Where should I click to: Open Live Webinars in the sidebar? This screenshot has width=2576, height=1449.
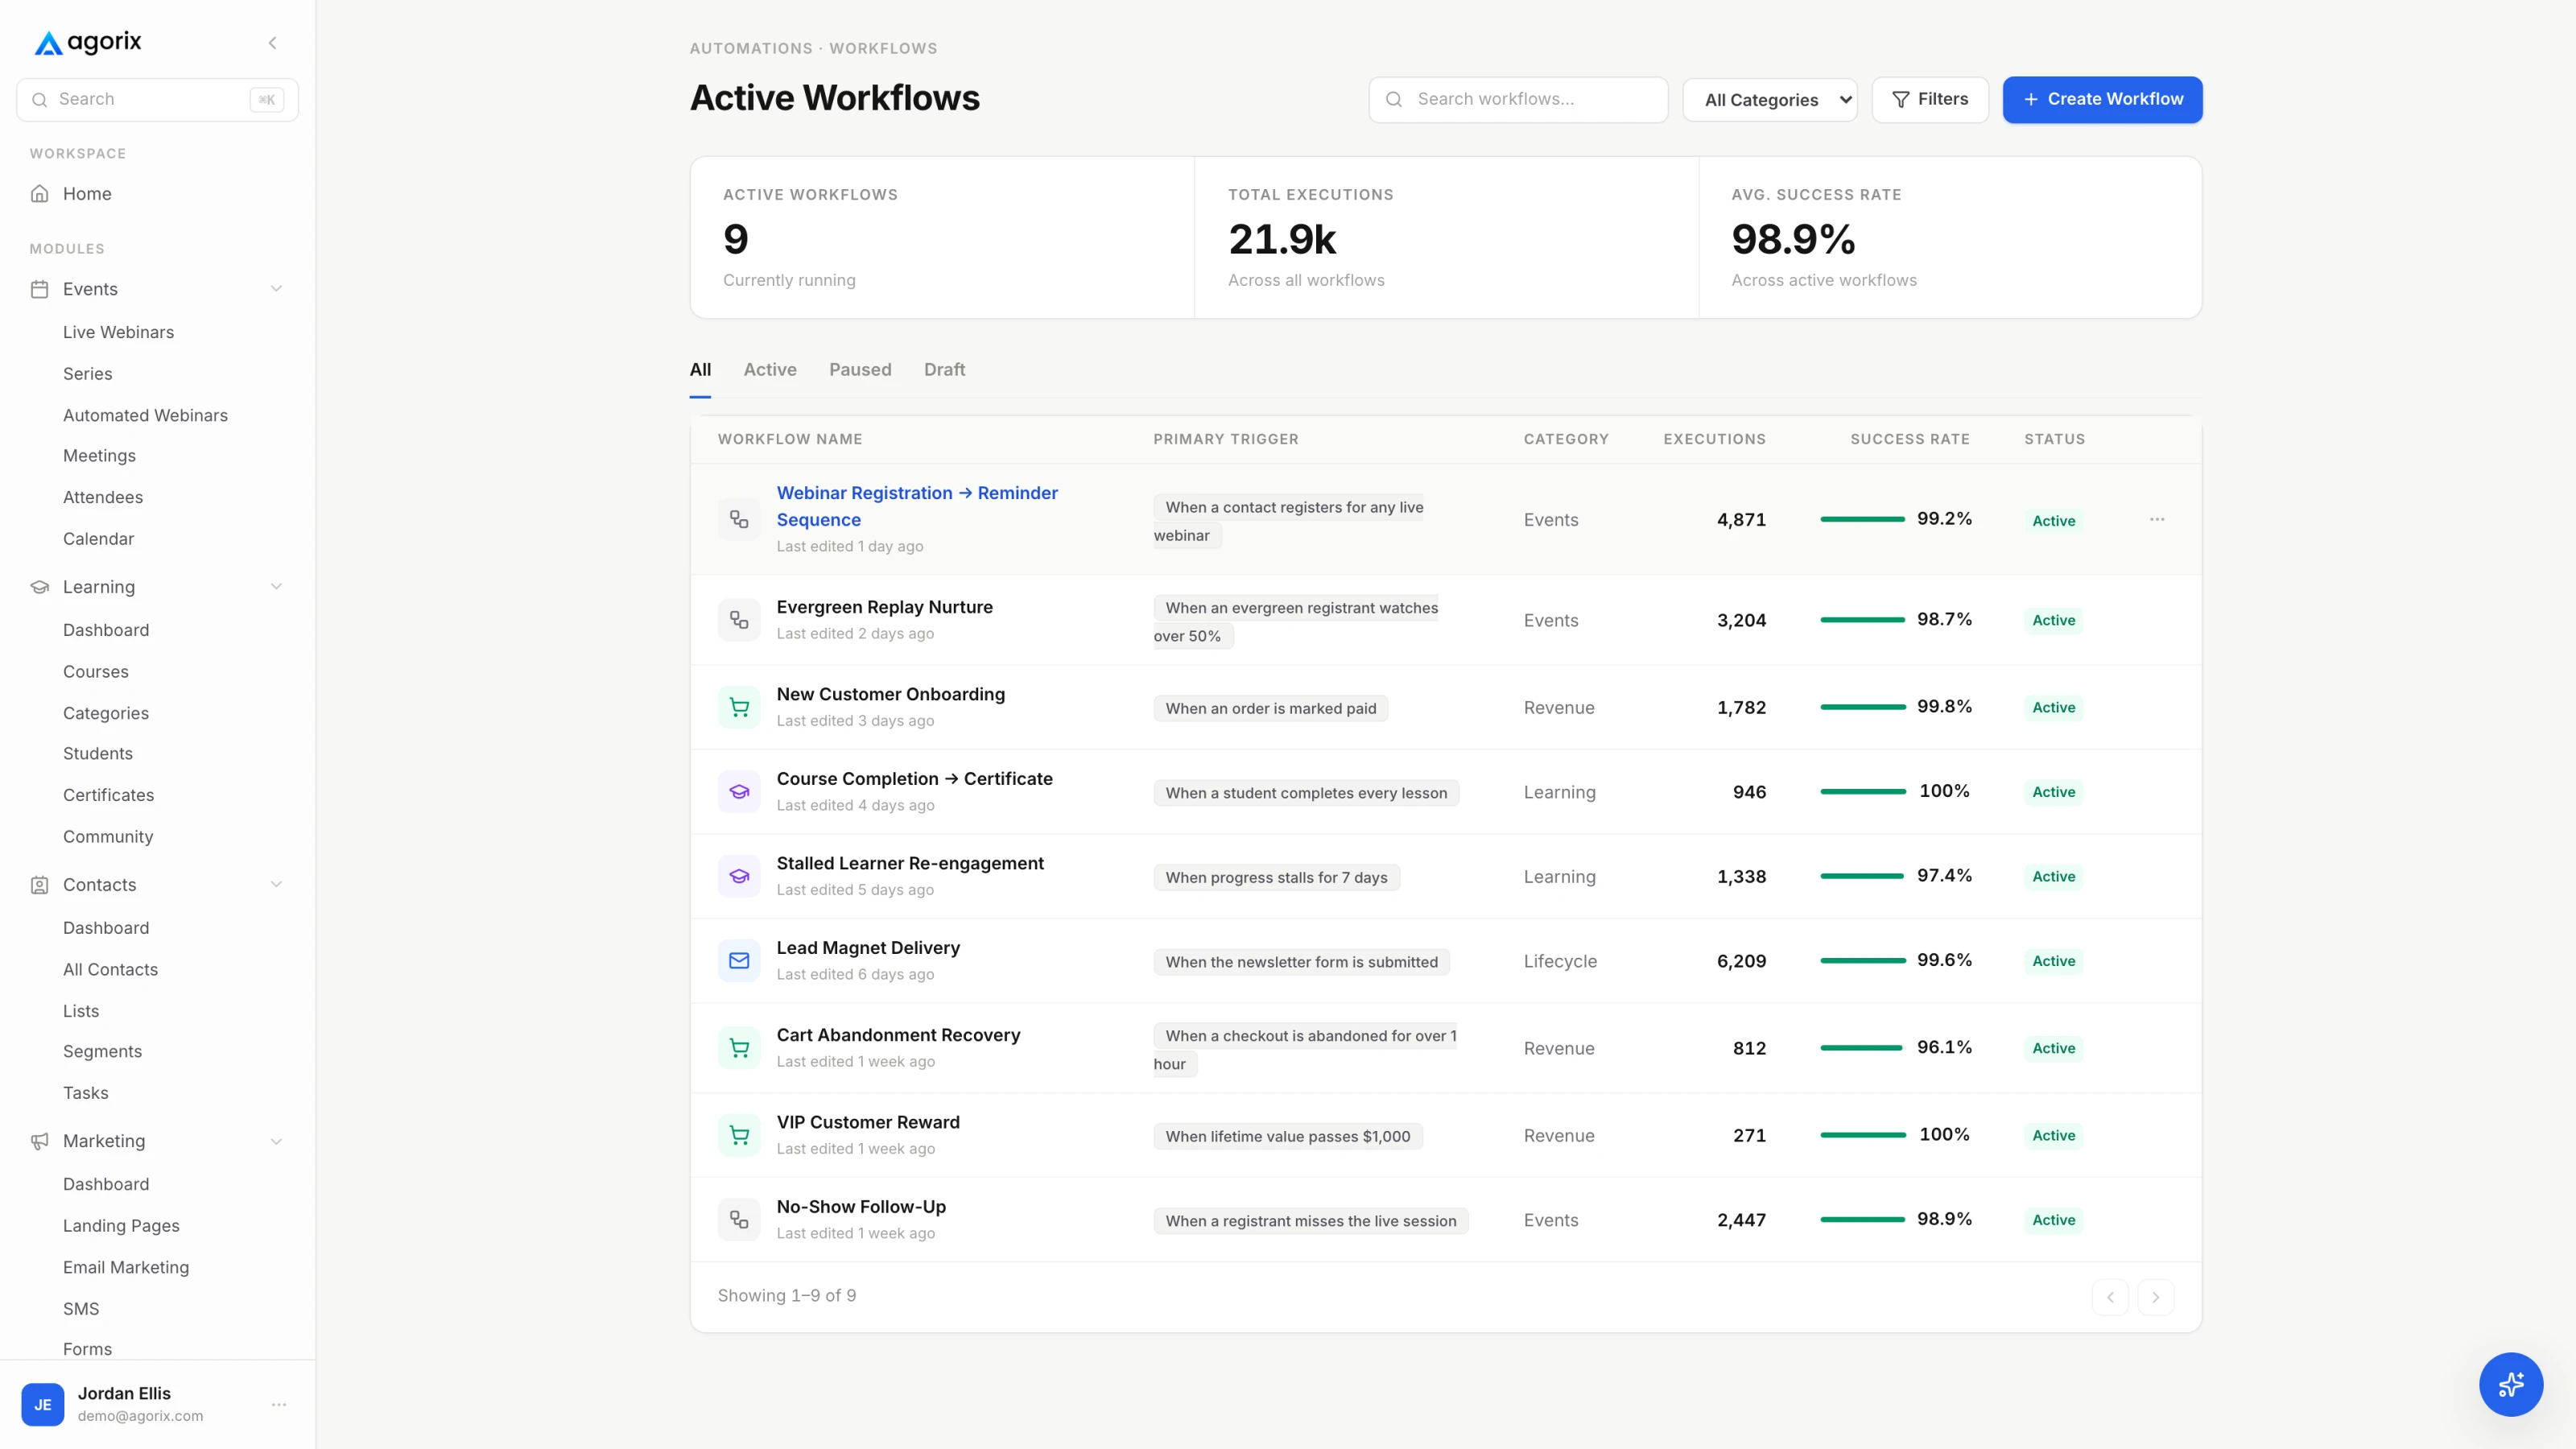pos(118,332)
